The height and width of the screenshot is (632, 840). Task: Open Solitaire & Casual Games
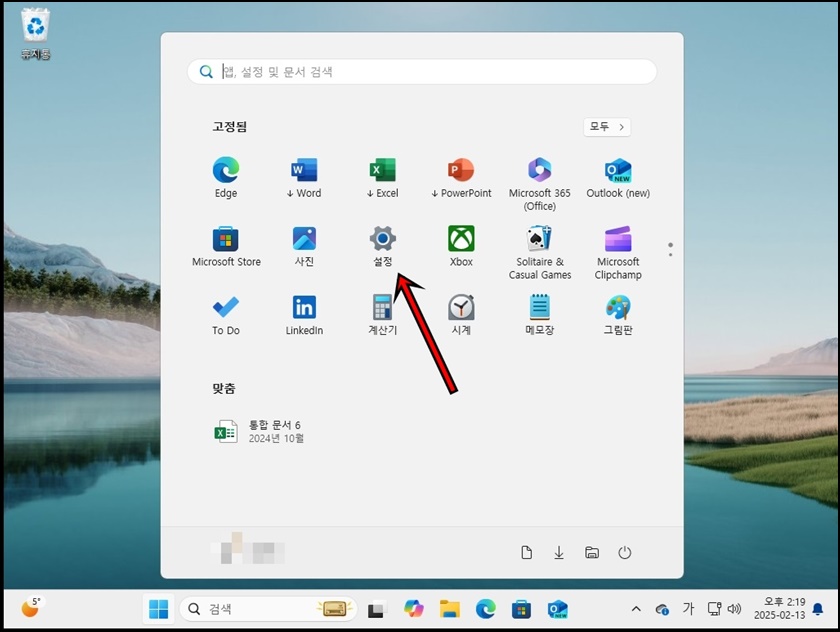539,253
